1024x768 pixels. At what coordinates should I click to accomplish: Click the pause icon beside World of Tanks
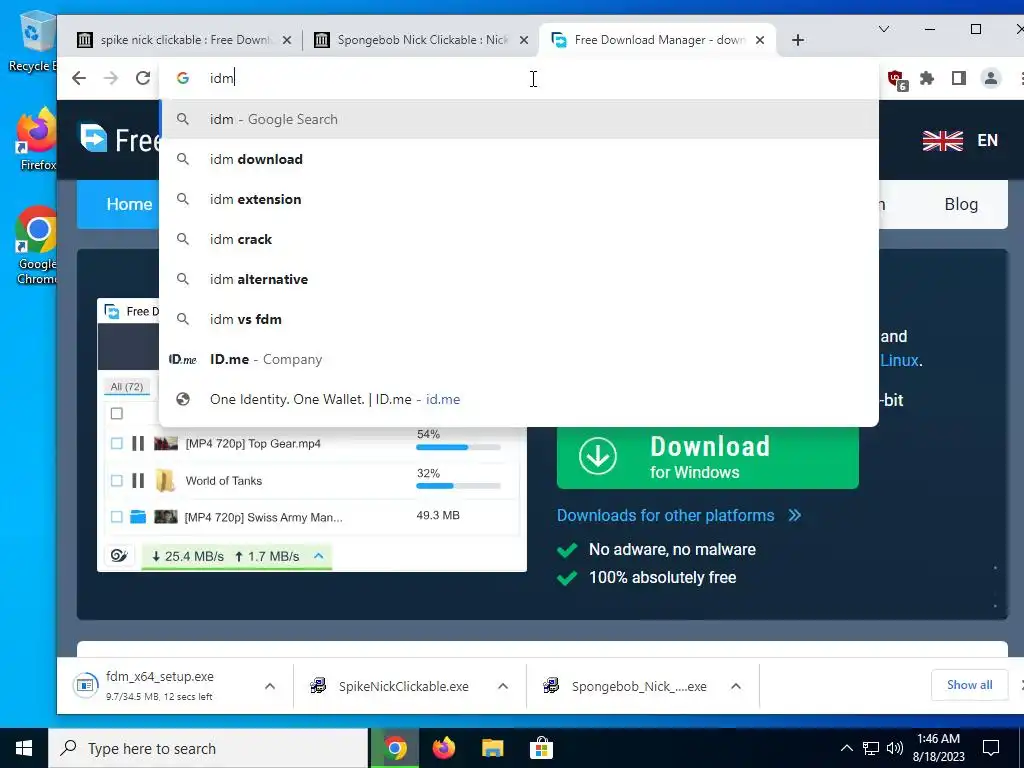tap(138, 481)
